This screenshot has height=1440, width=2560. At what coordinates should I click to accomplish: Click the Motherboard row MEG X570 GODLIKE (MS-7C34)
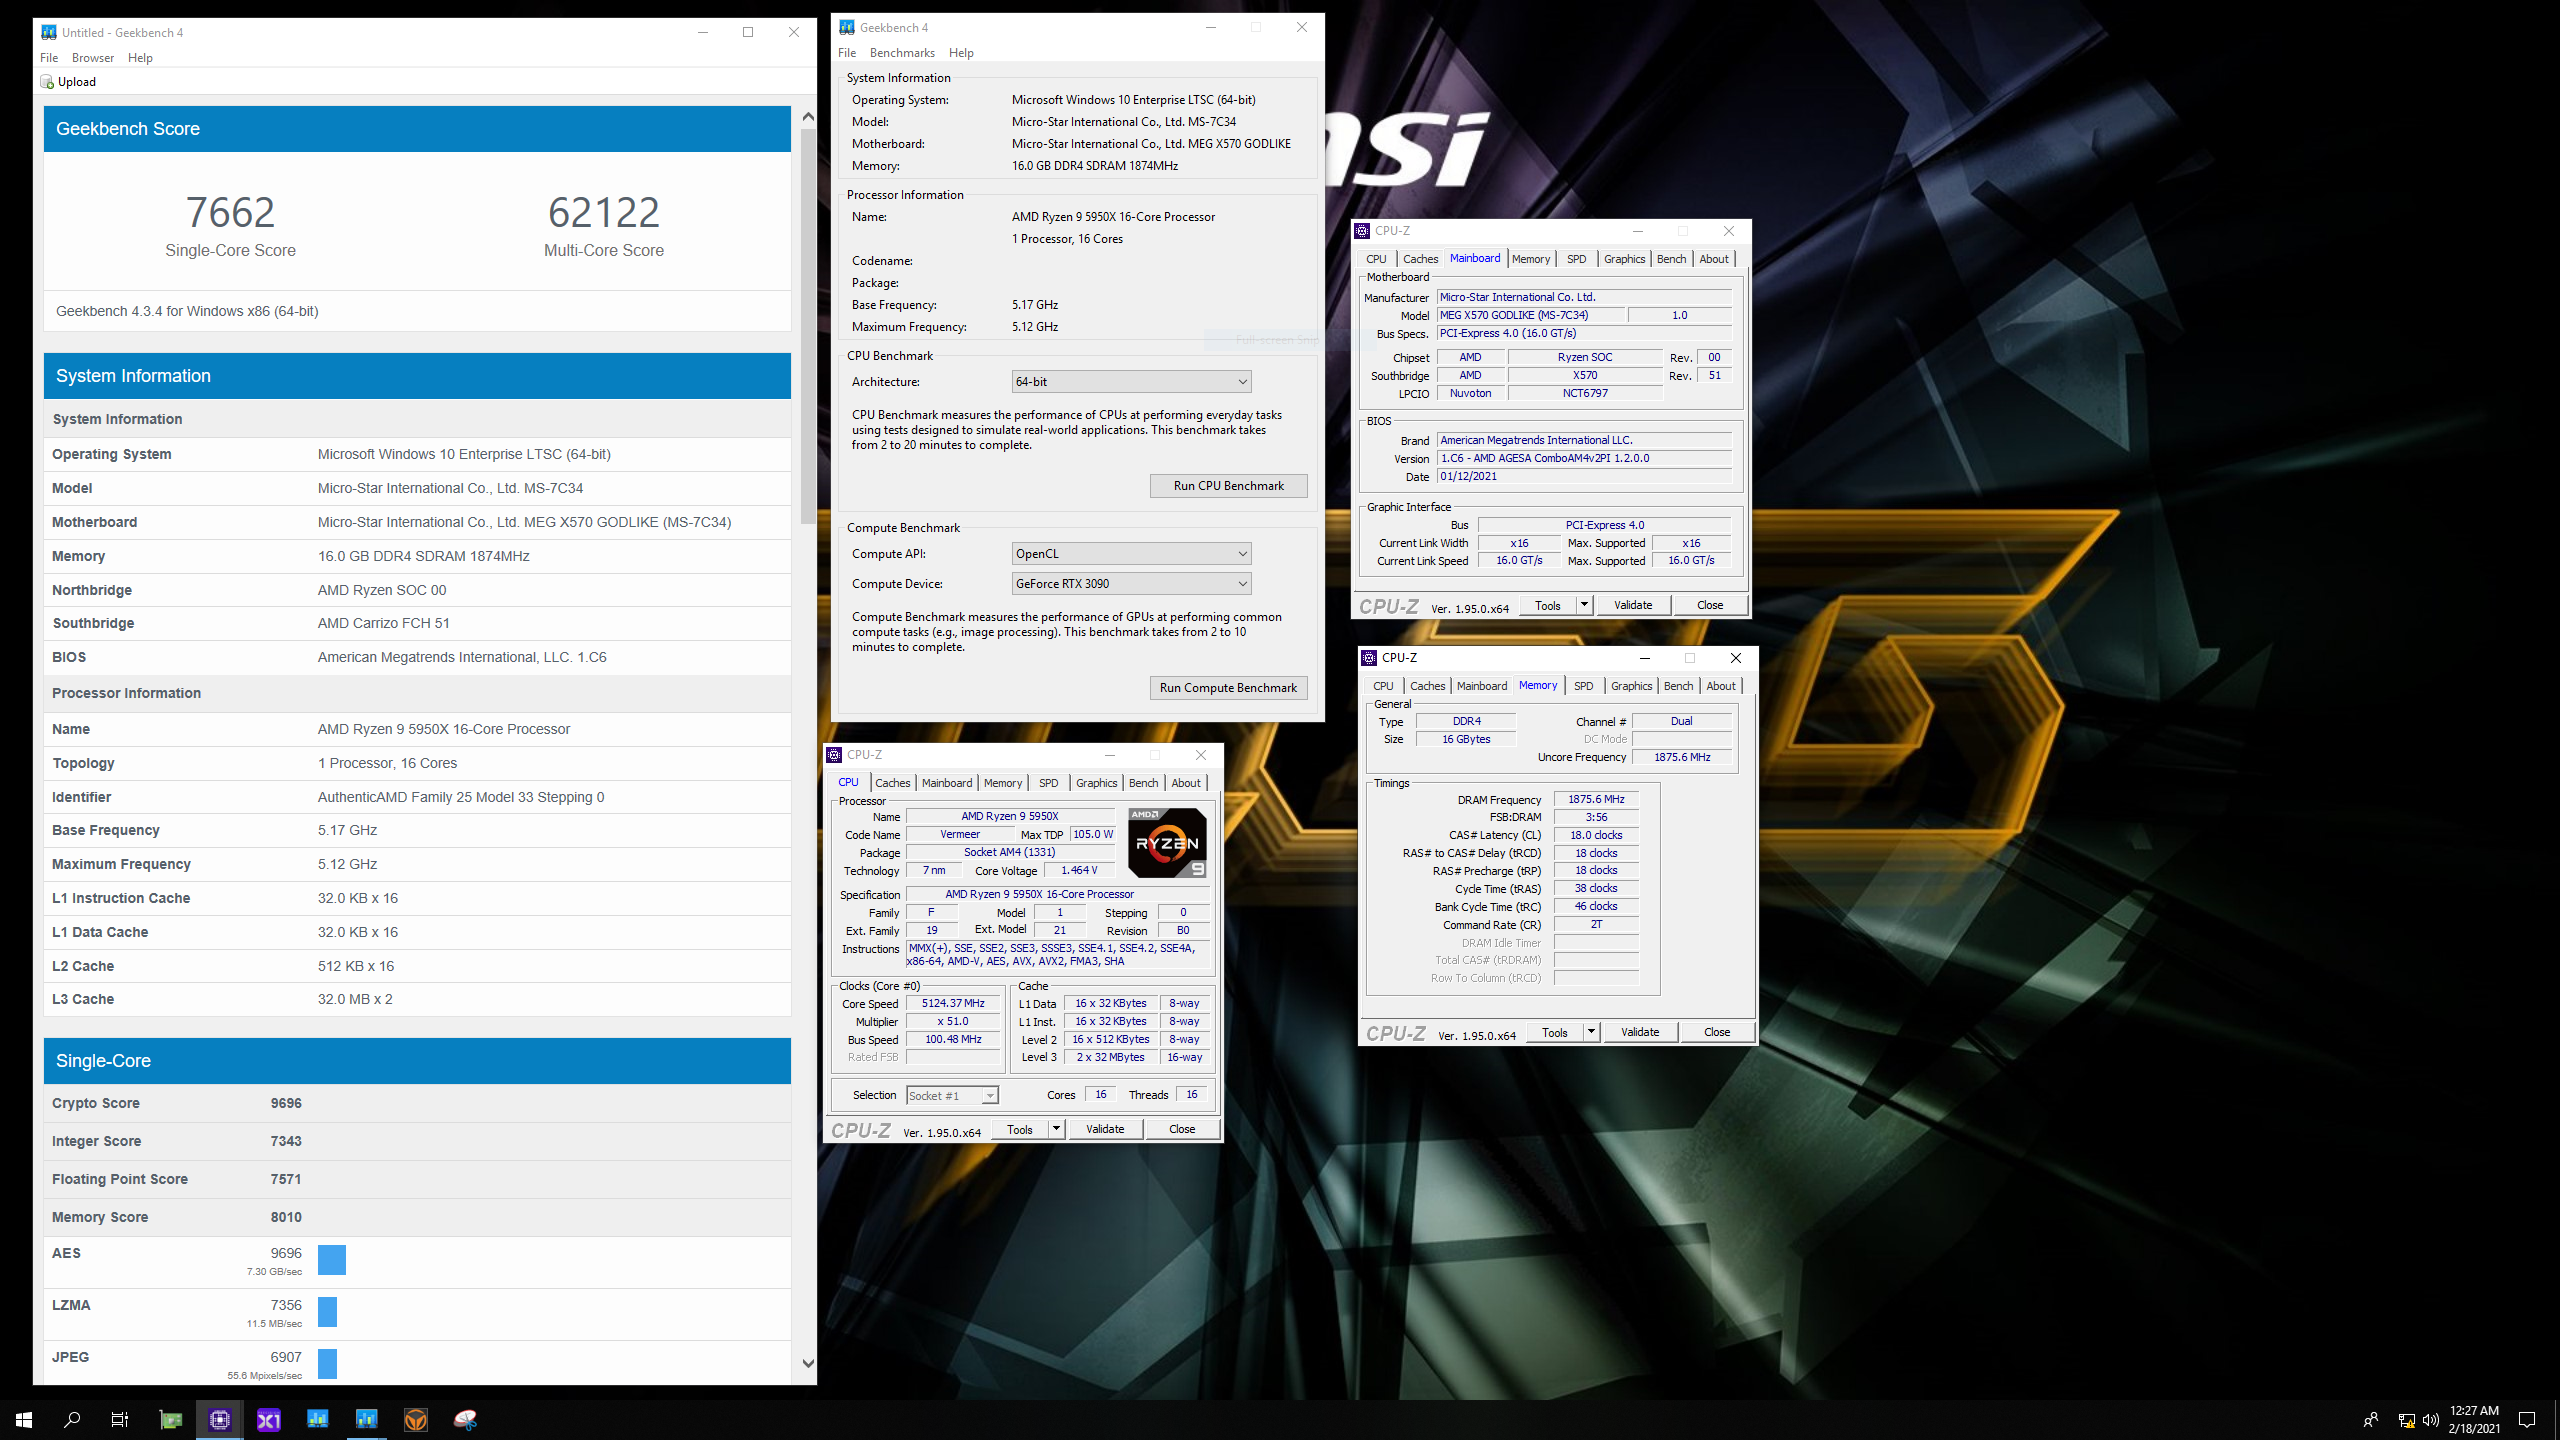point(417,522)
